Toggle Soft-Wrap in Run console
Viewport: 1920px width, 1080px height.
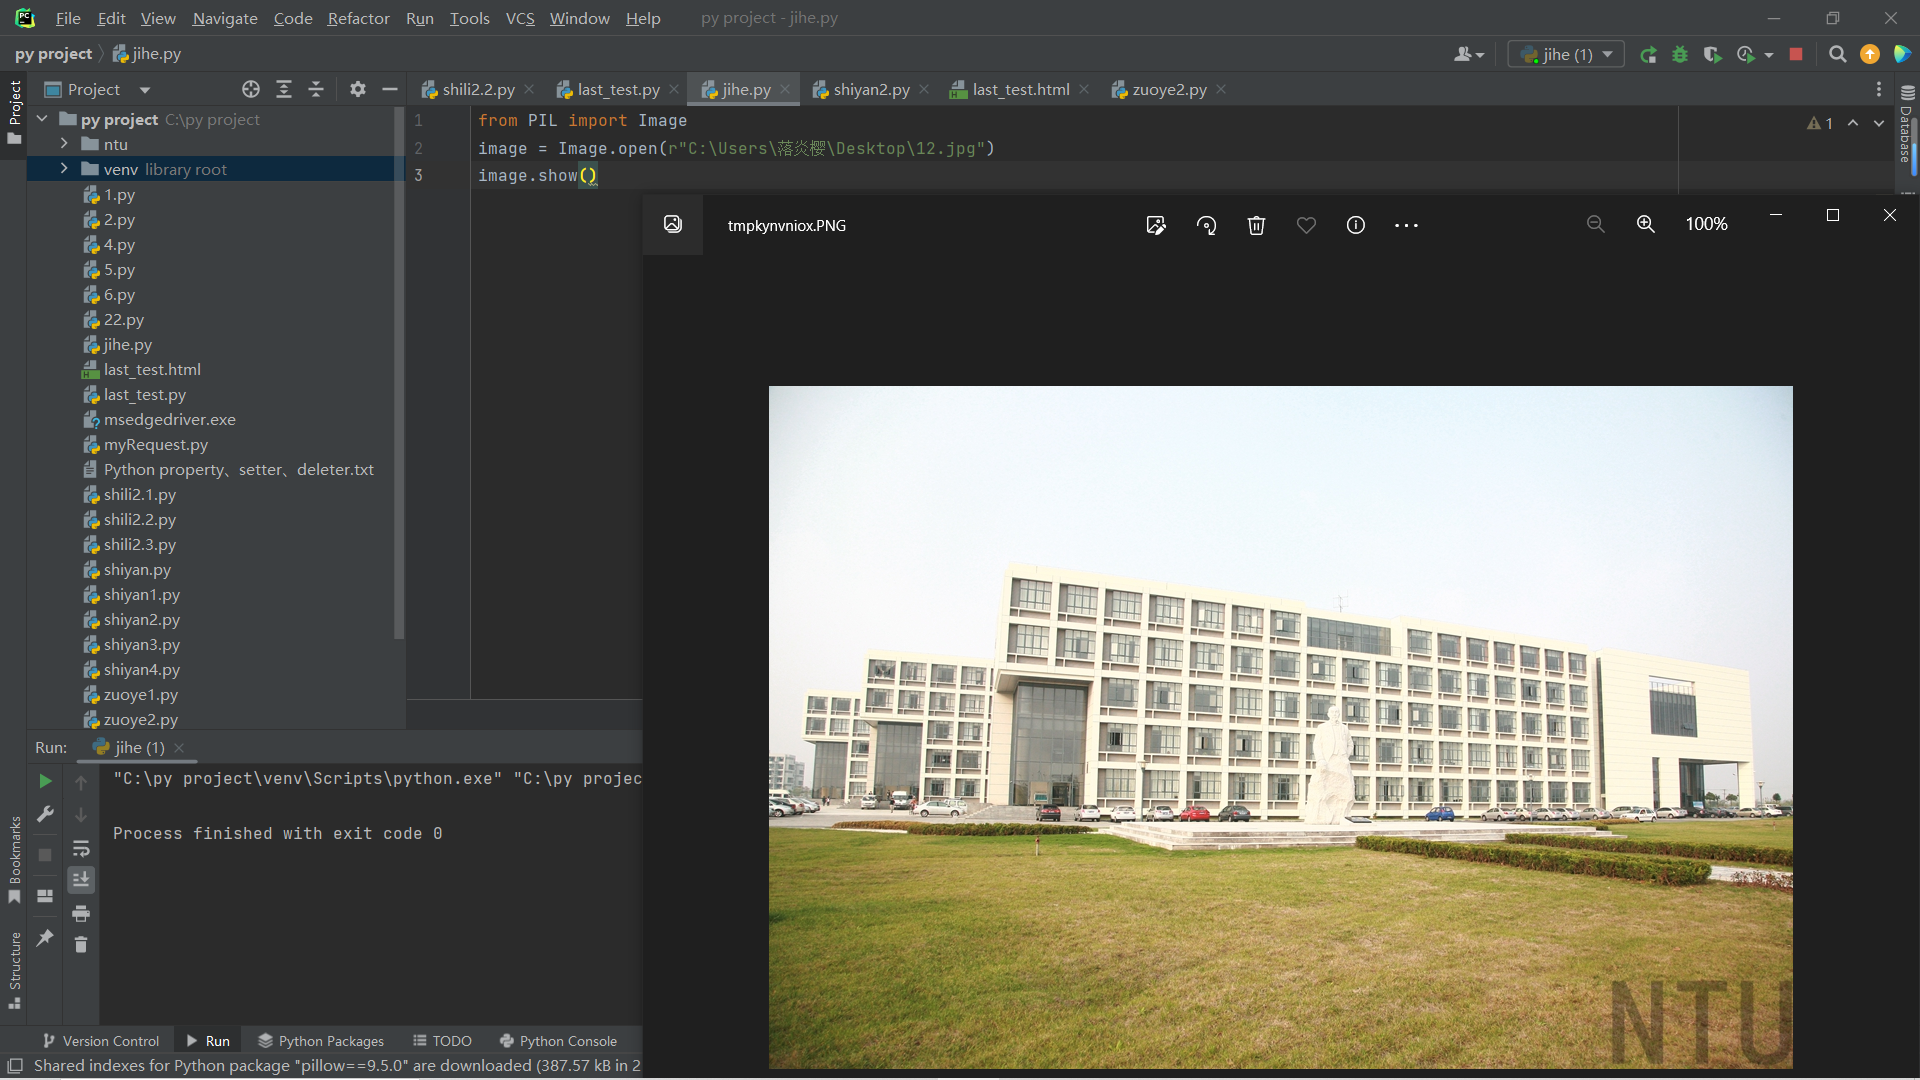(x=81, y=849)
